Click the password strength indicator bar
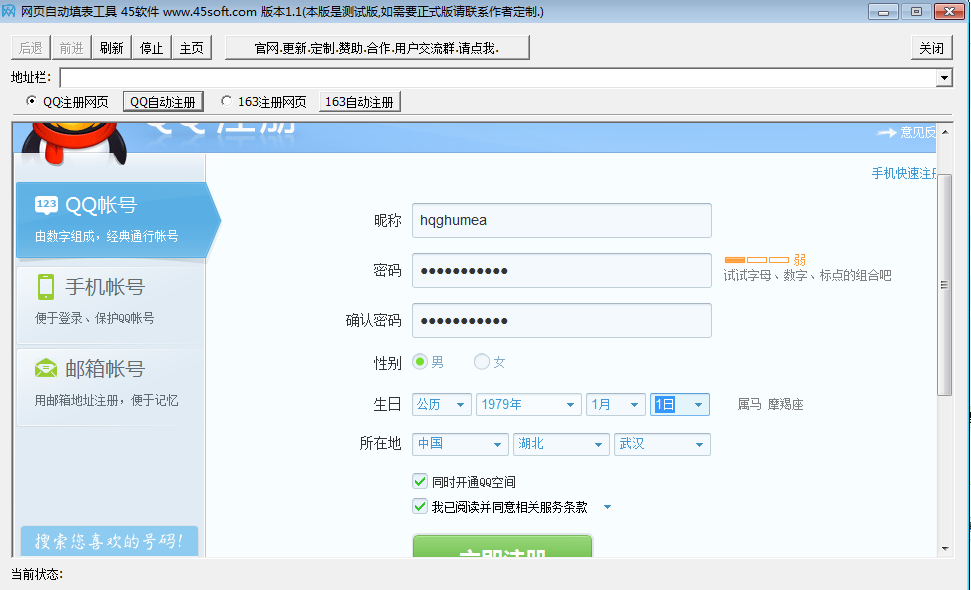Image resolution: width=971 pixels, height=590 pixels. click(757, 260)
